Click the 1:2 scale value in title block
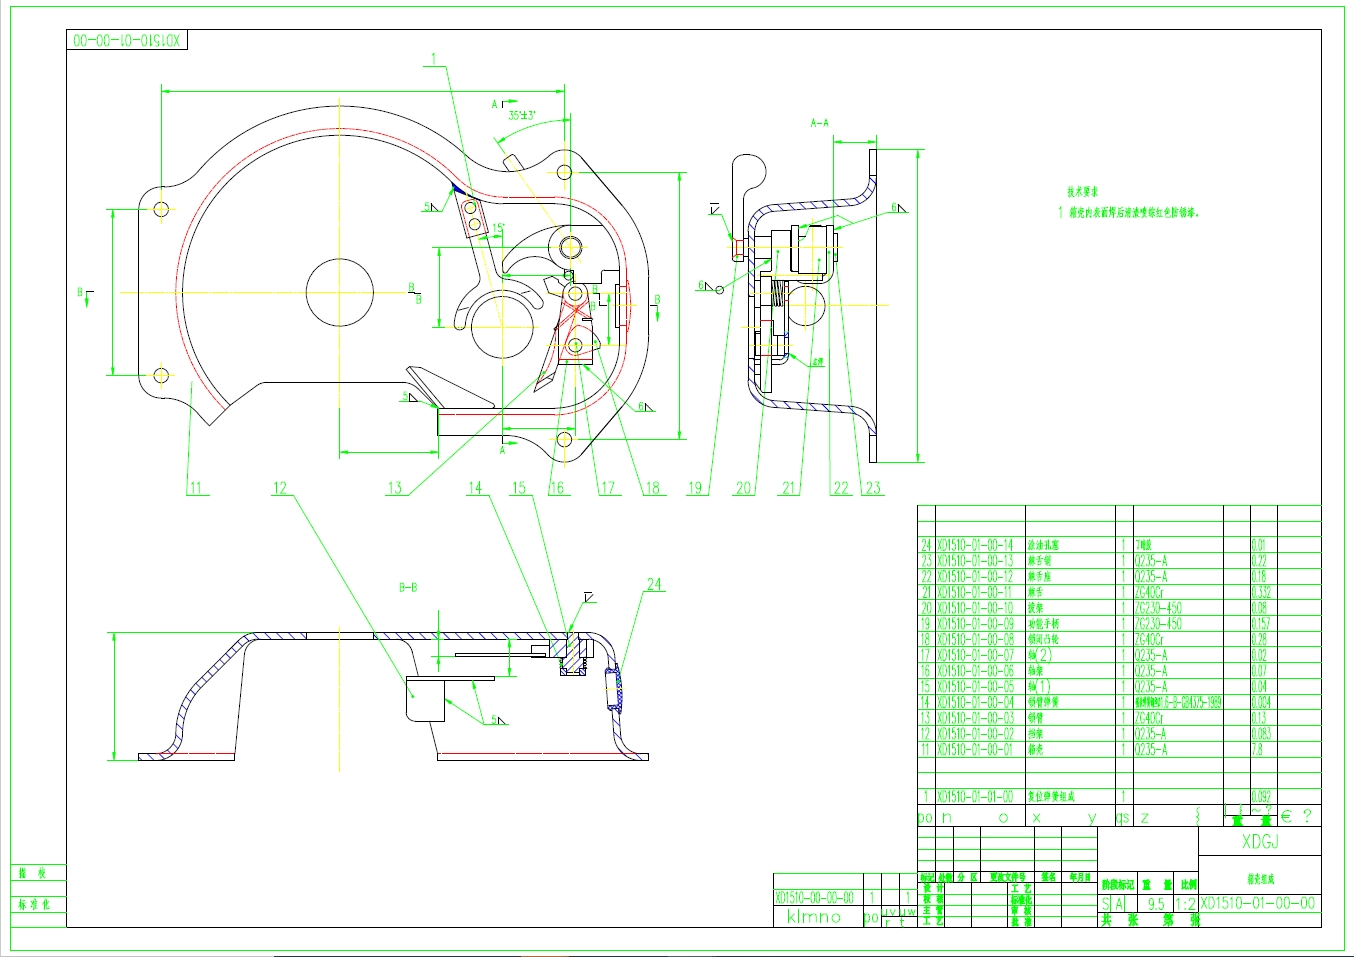The height and width of the screenshot is (957, 1354). coord(1185,904)
